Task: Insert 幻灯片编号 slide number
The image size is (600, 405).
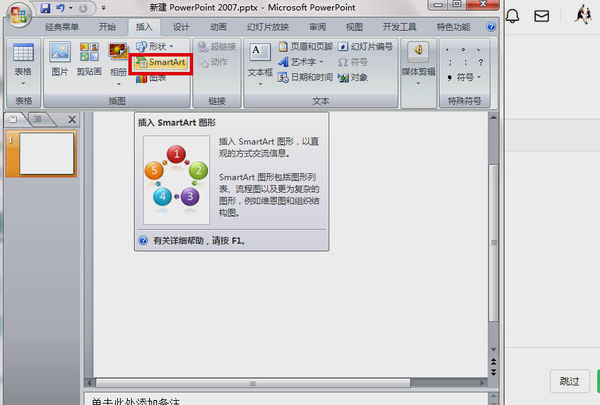Action: 365,46
